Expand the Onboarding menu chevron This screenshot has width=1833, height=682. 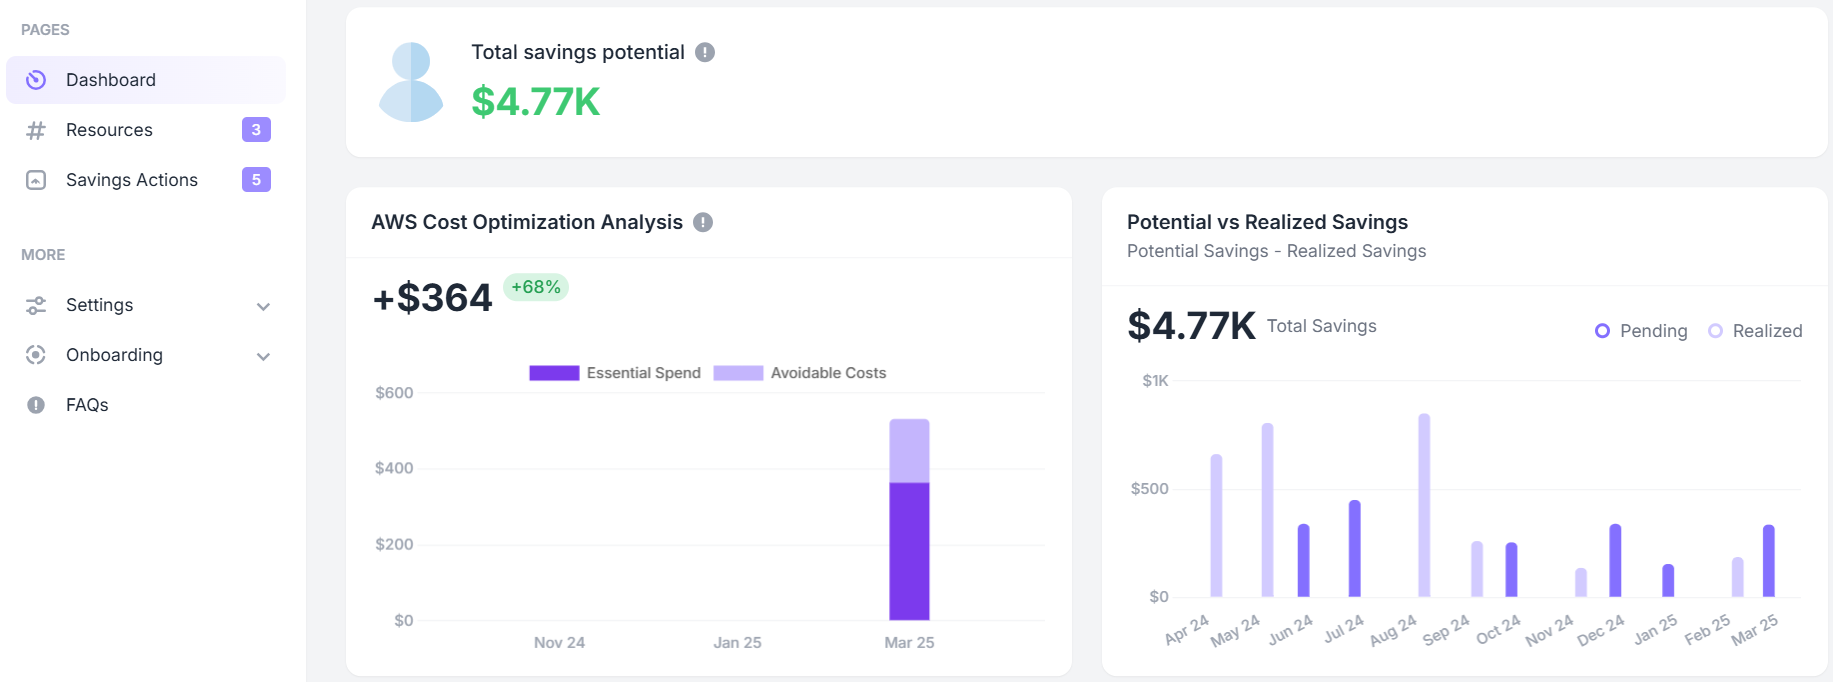pos(263,356)
